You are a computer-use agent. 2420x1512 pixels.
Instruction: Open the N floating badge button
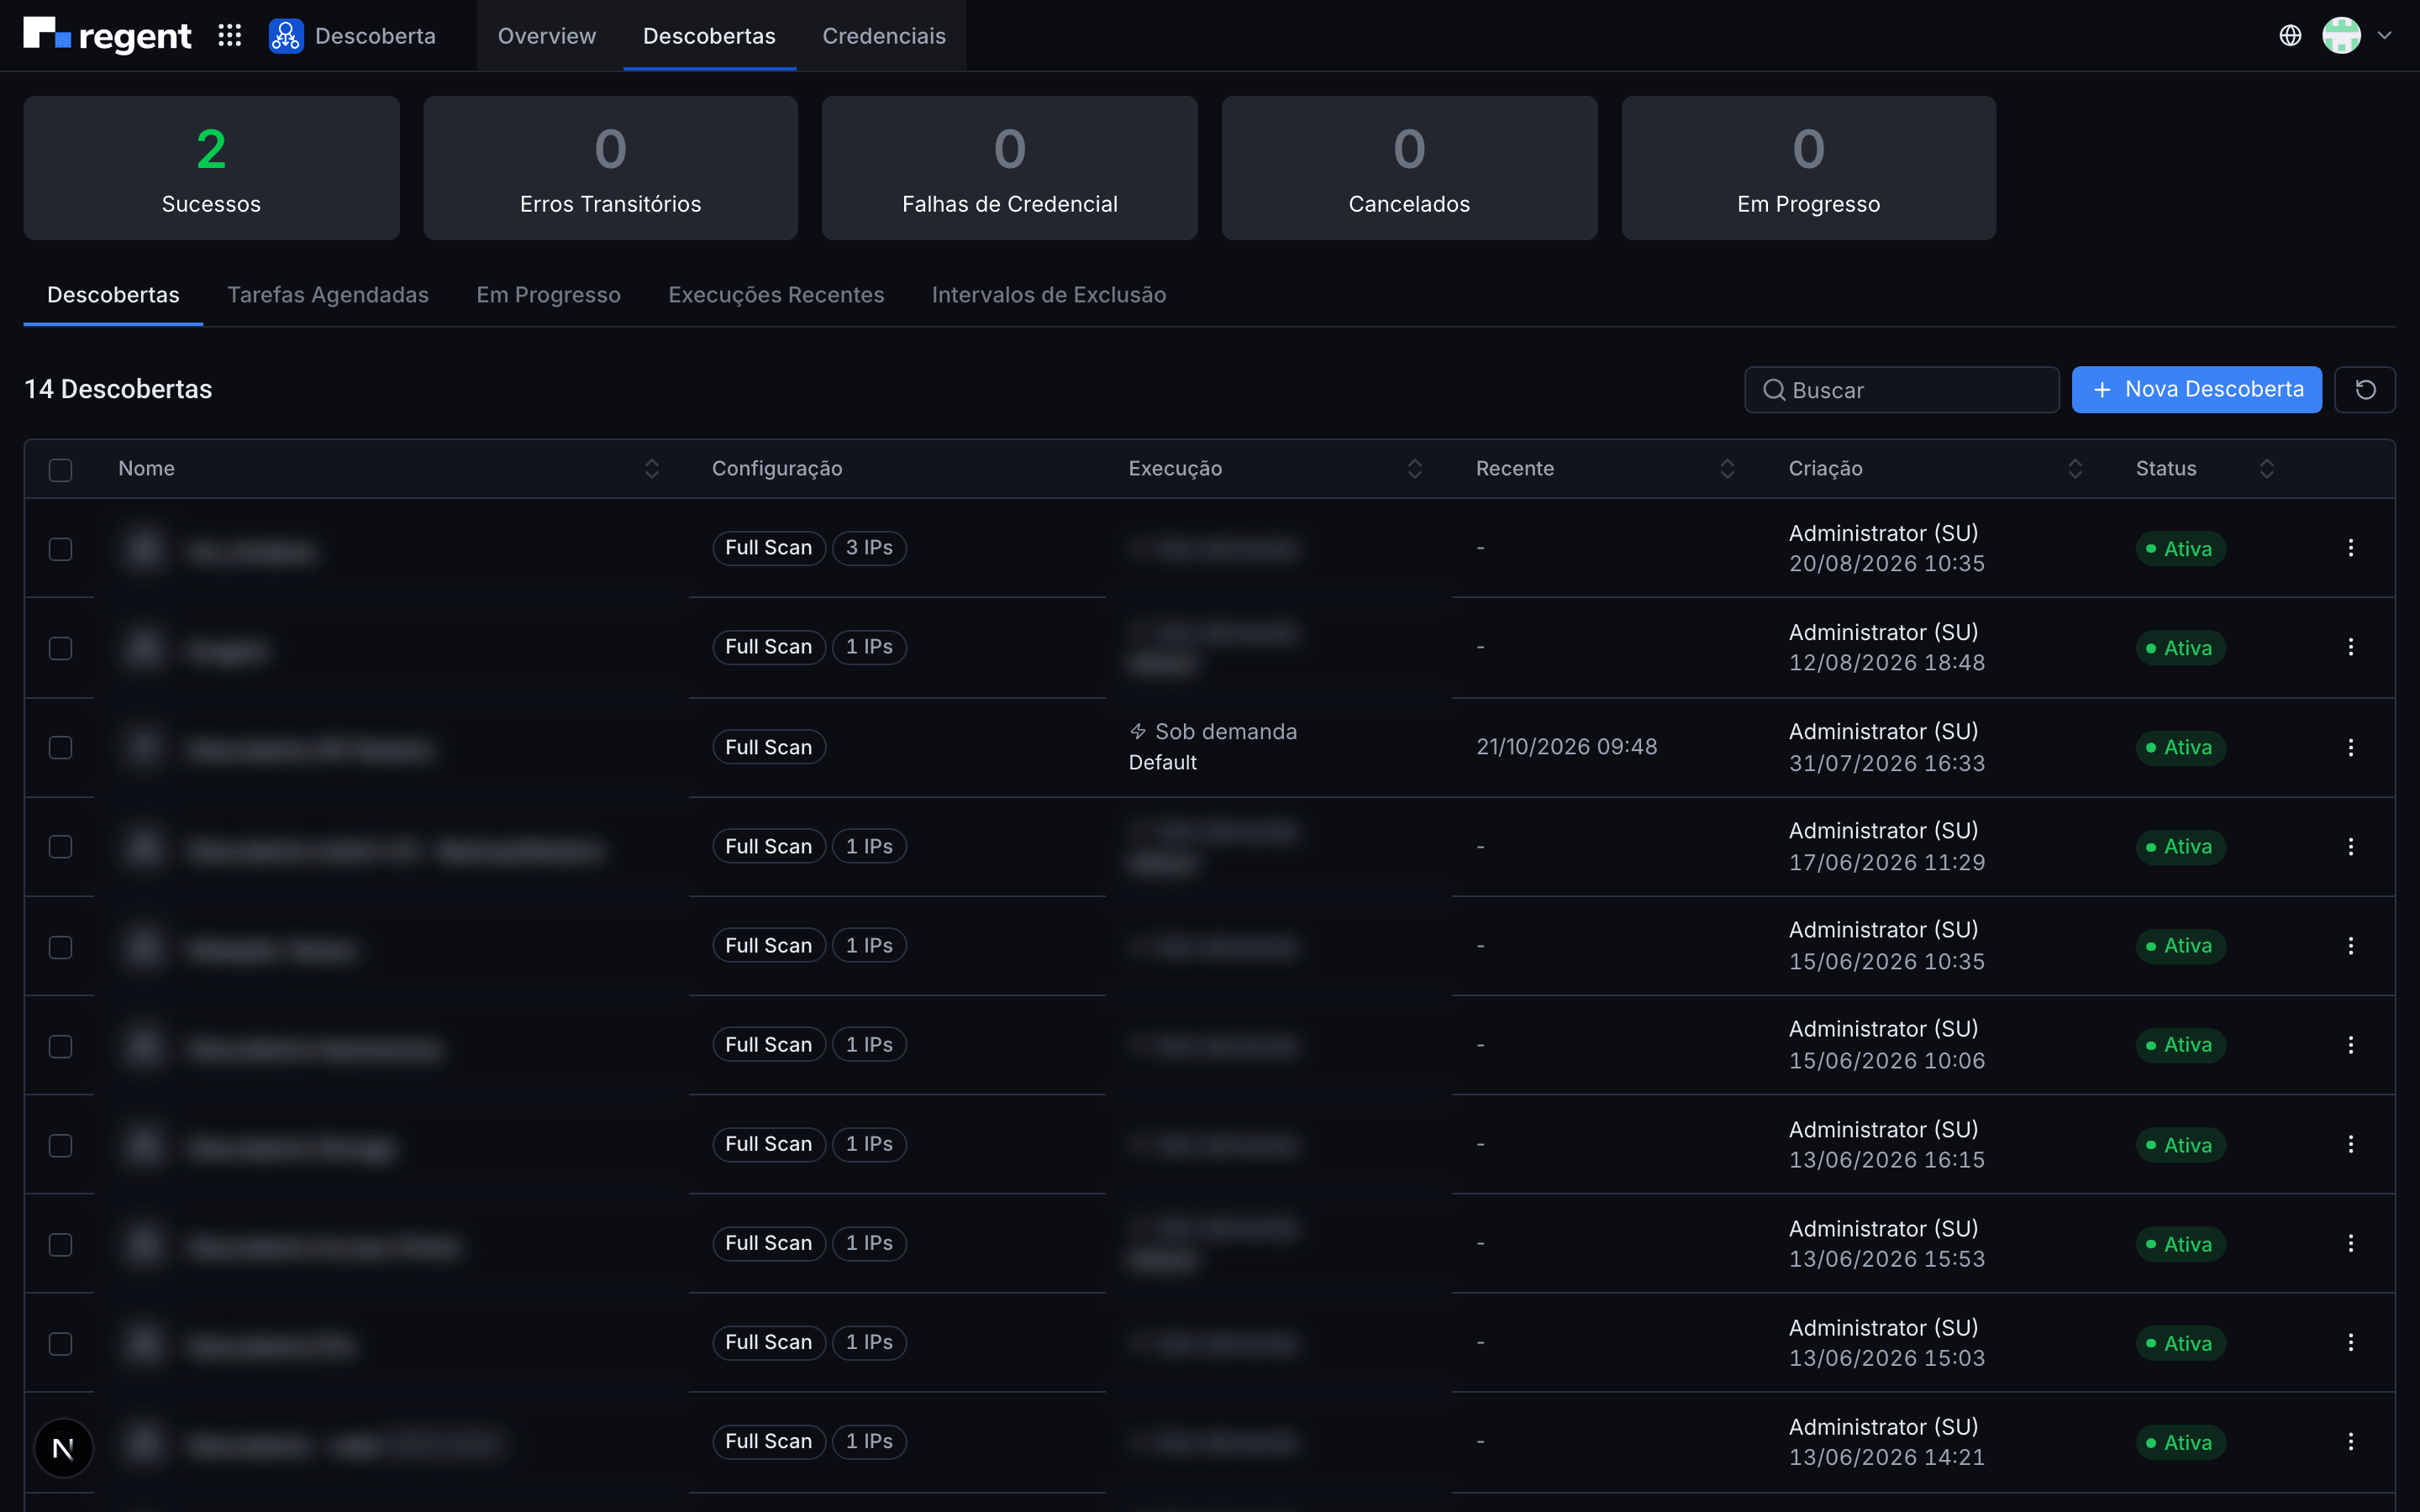click(x=63, y=1448)
